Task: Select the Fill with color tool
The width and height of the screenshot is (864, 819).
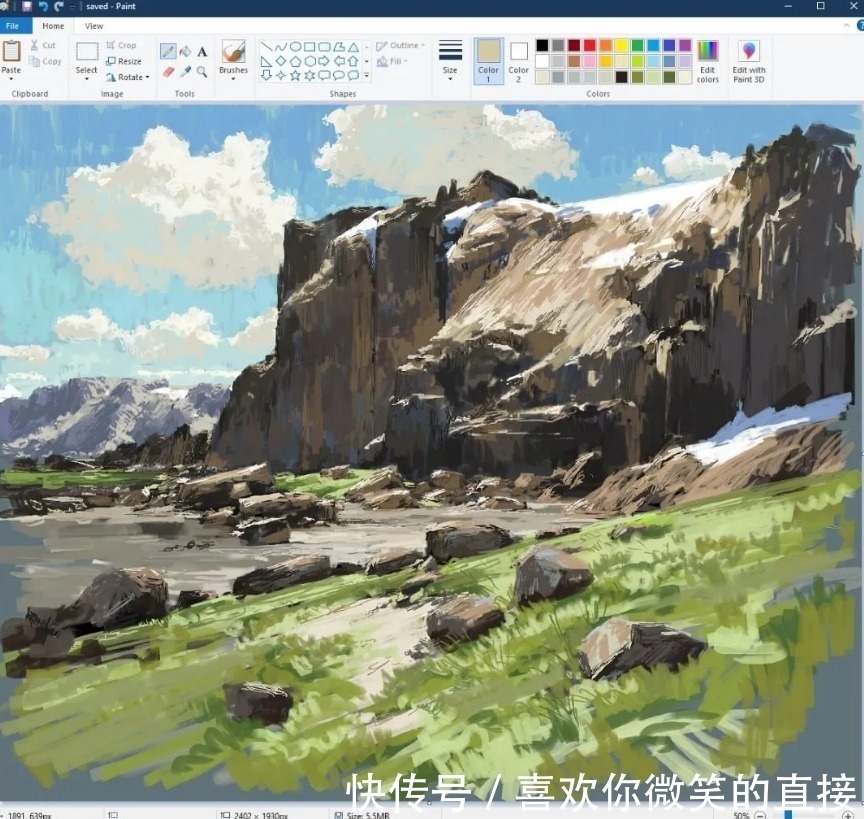Action: click(185, 50)
